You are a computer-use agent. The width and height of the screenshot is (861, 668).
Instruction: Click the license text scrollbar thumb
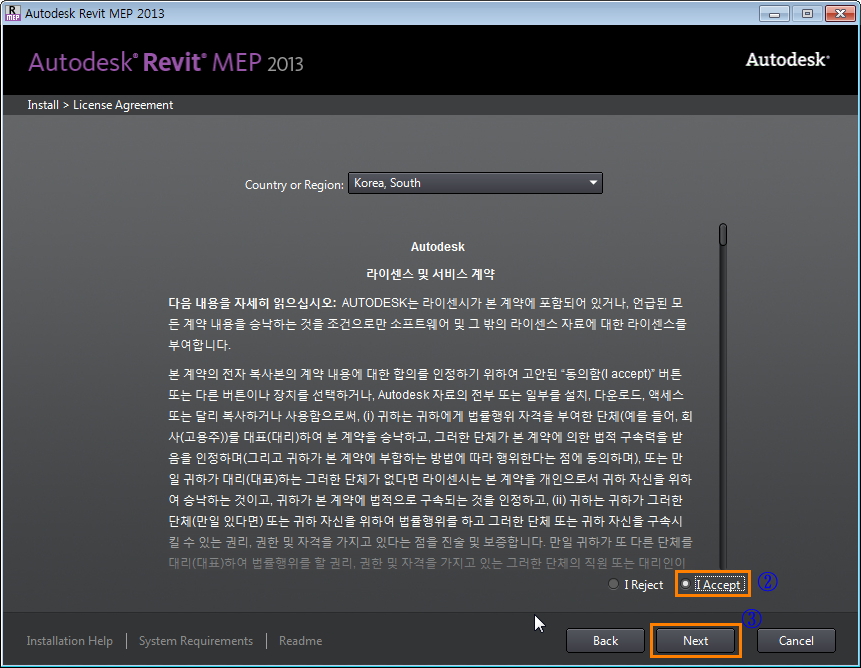722,235
